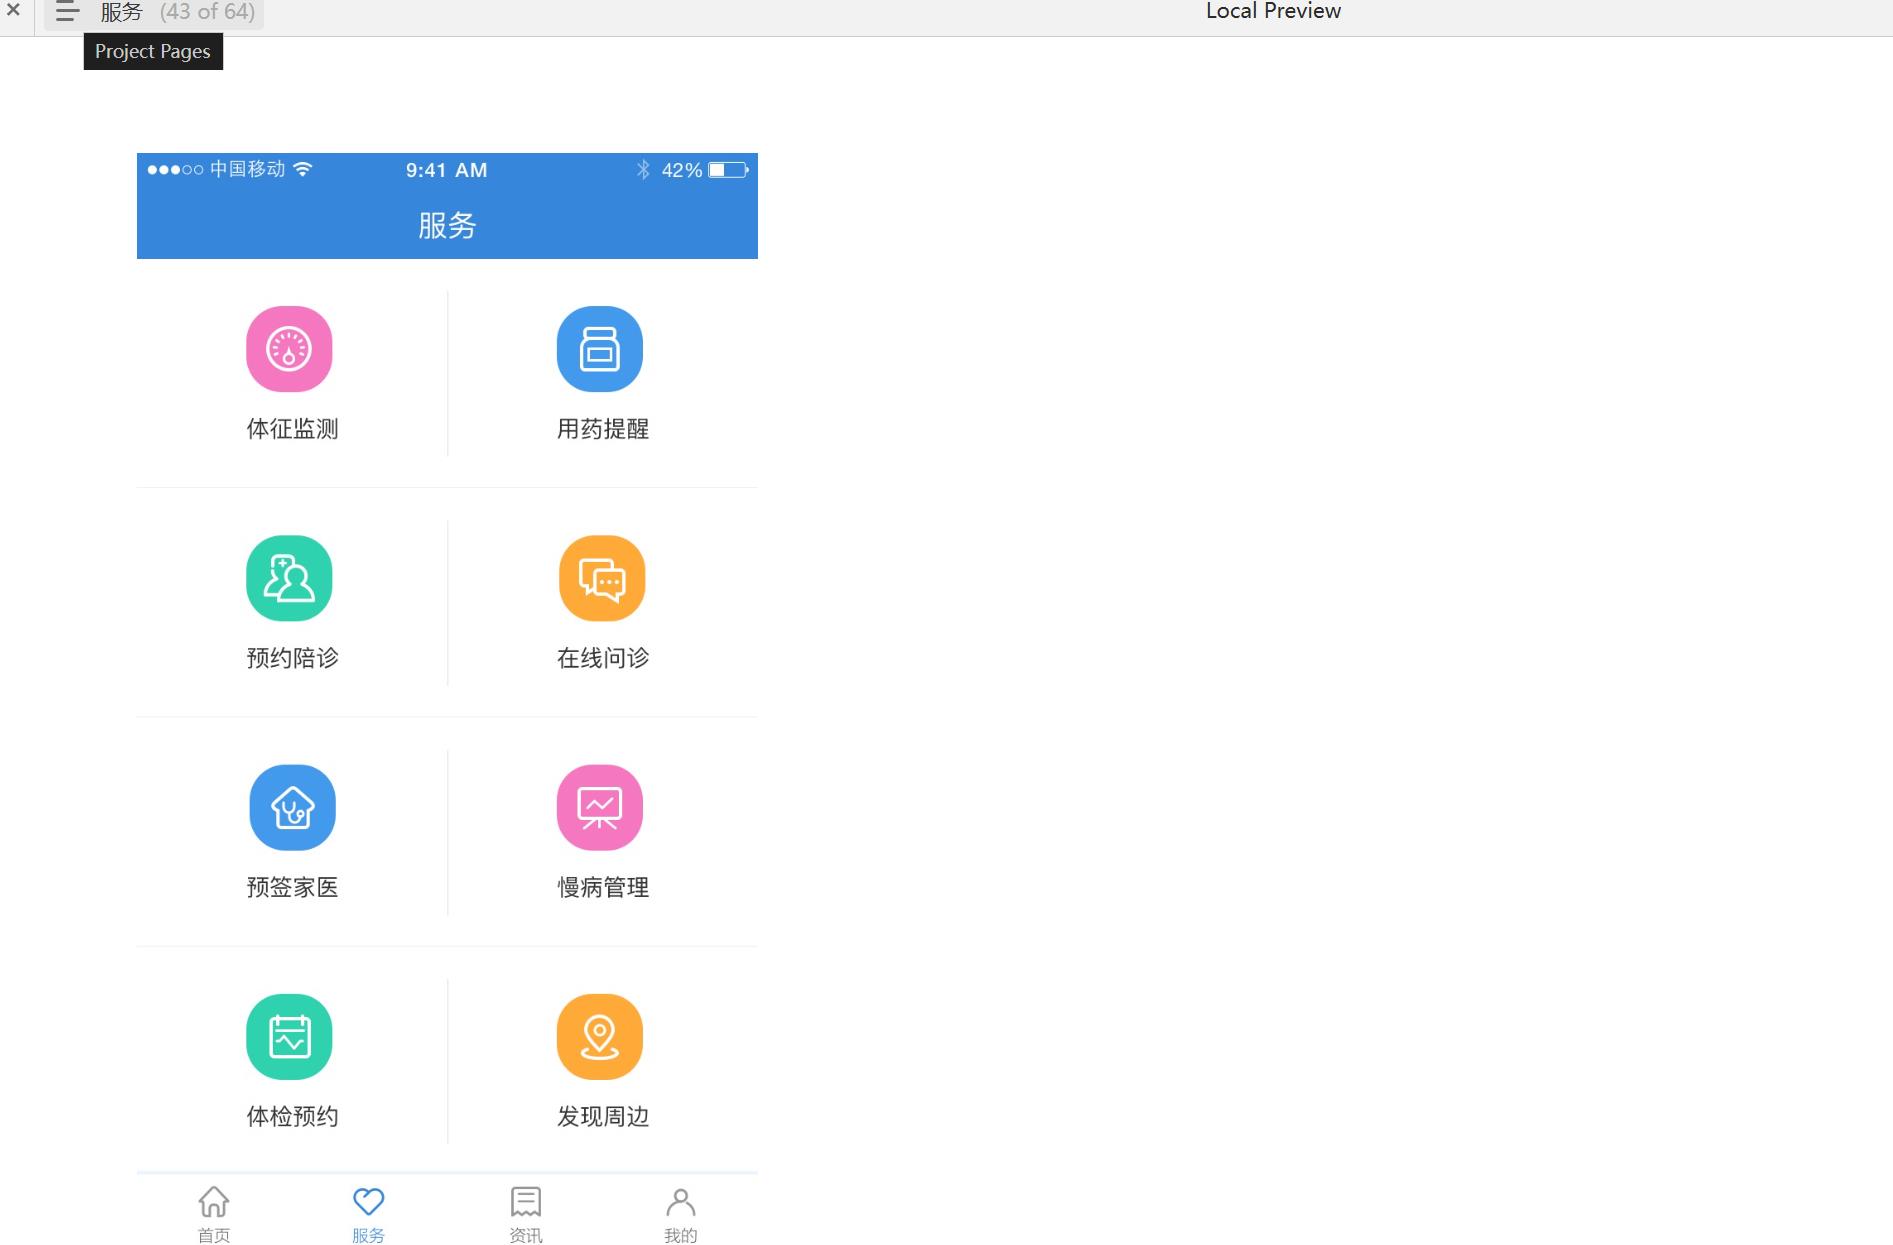Open the 体征监测 pink gauge icon
1893x1245 pixels.
point(289,349)
